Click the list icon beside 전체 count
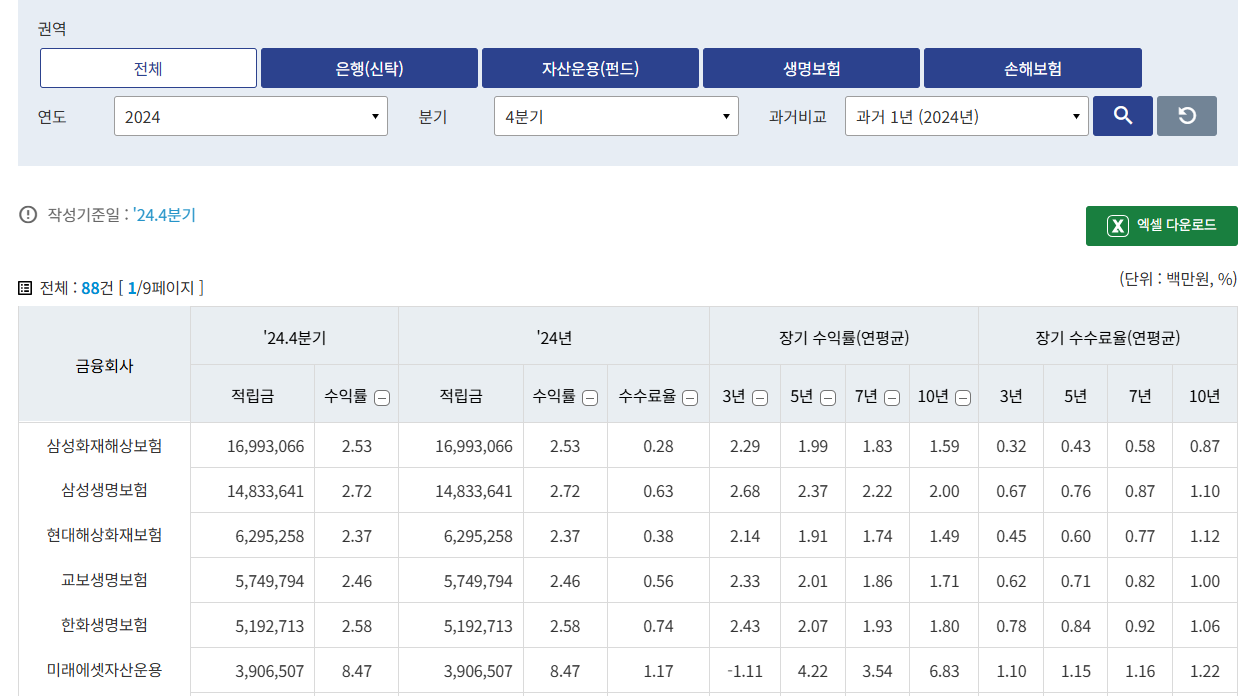Screen dimensions: 1252x696 tap(26, 288)
